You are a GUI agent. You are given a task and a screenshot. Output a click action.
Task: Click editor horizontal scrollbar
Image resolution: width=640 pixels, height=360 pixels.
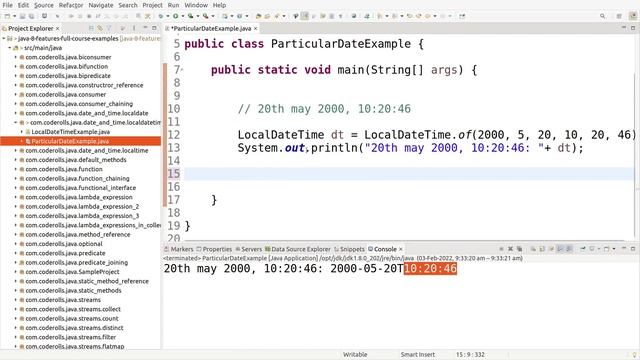[404, 241]
